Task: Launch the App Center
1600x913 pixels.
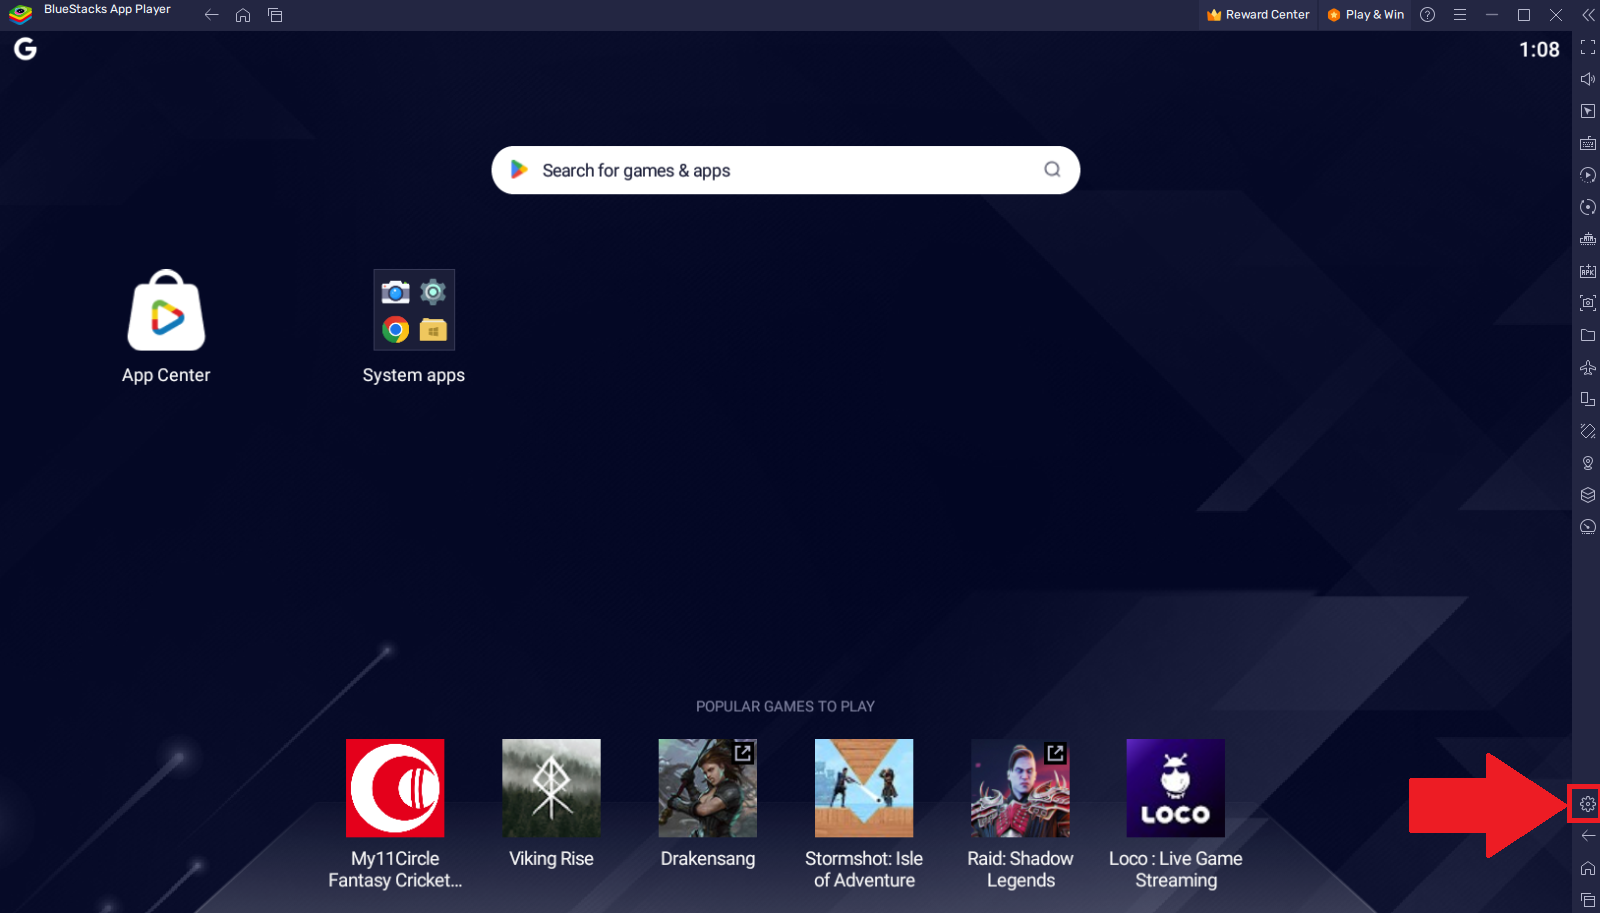Action: [x=166, y=312]
